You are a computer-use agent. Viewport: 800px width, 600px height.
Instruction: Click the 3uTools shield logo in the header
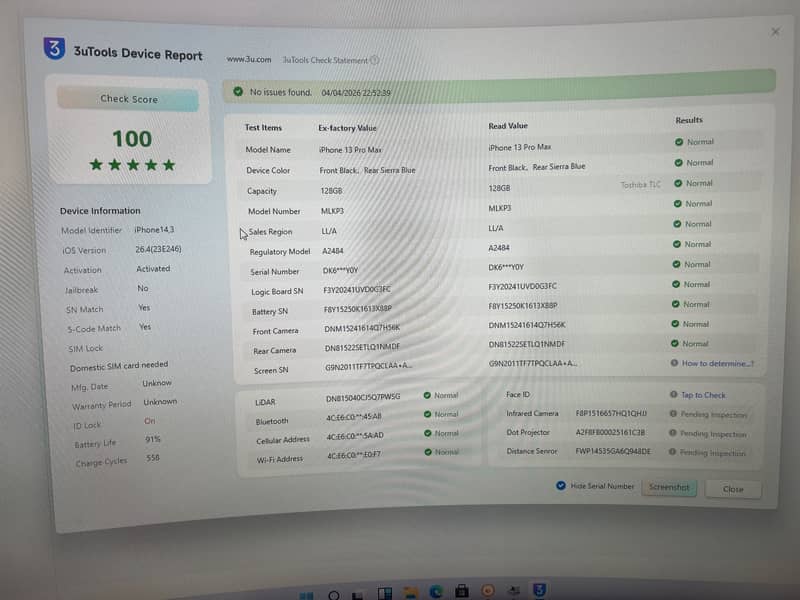tap(54, 48)
